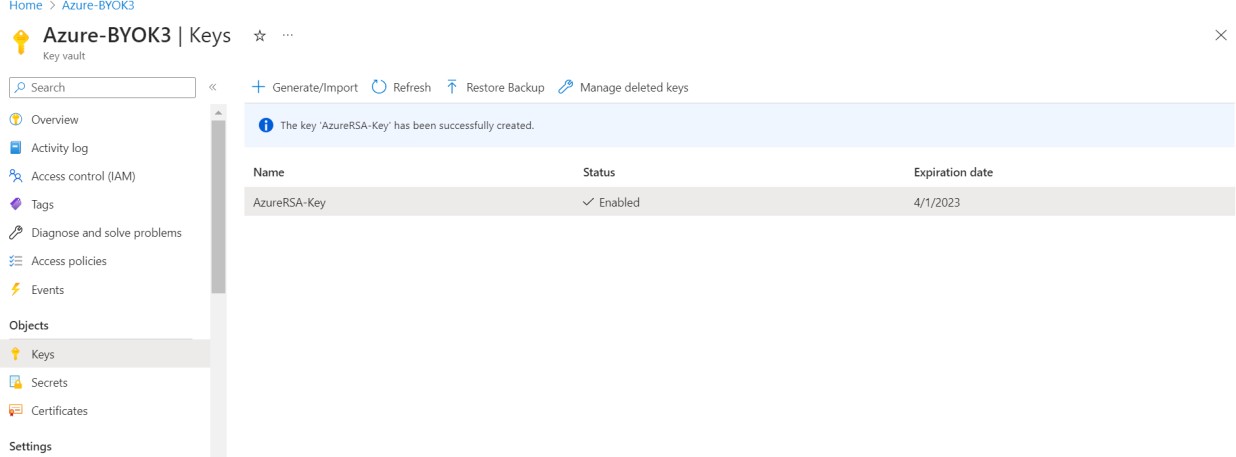
Task: Click the Events lightning bolt icon
Action: click(x=15, y=290)
